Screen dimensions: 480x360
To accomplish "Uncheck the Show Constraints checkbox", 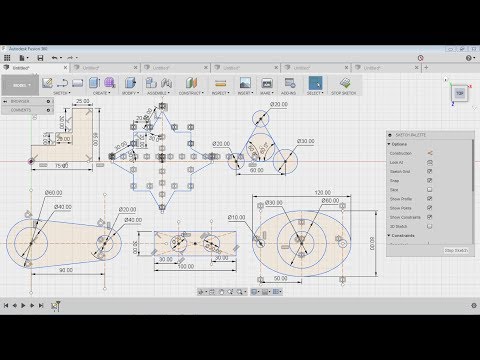I will coord(430,217).
